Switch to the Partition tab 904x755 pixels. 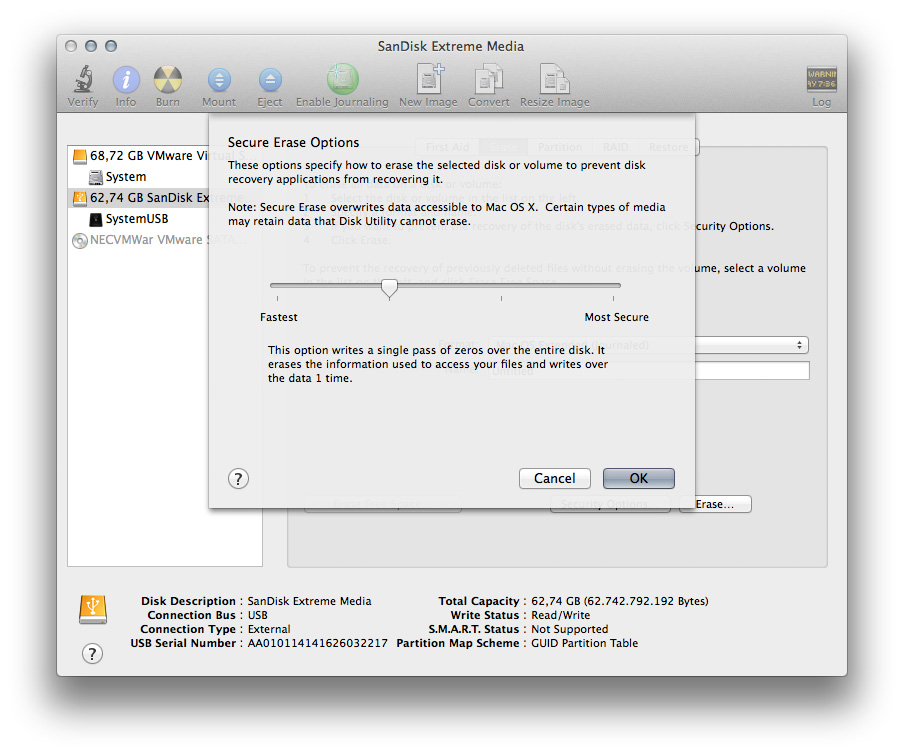click(x=560, y=148)
